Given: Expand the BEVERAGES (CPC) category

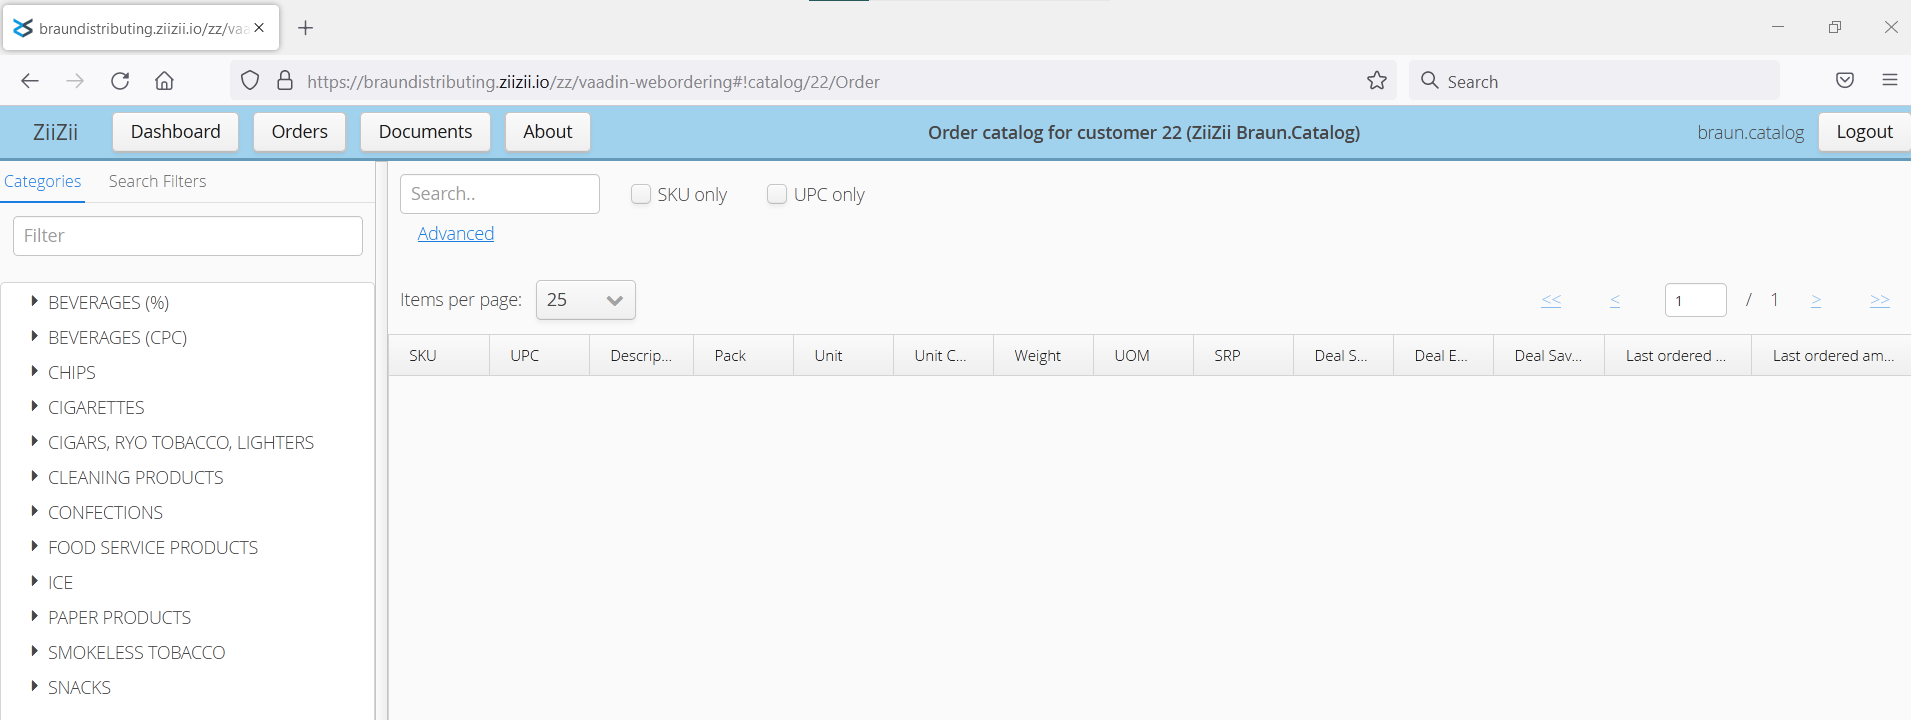Looking at the screenshot, I should pyautogui.click(x=34, y=336).
